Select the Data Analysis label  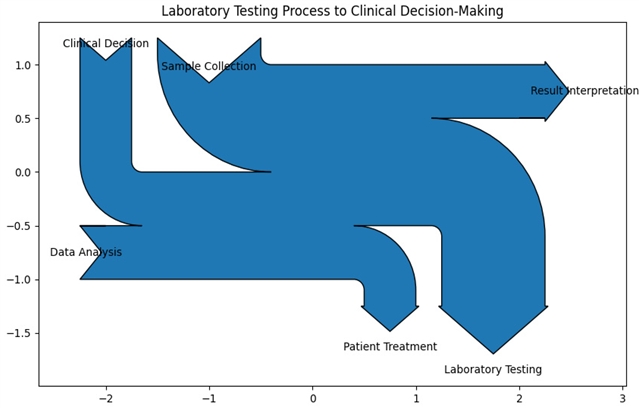click(x=86, y=253)
